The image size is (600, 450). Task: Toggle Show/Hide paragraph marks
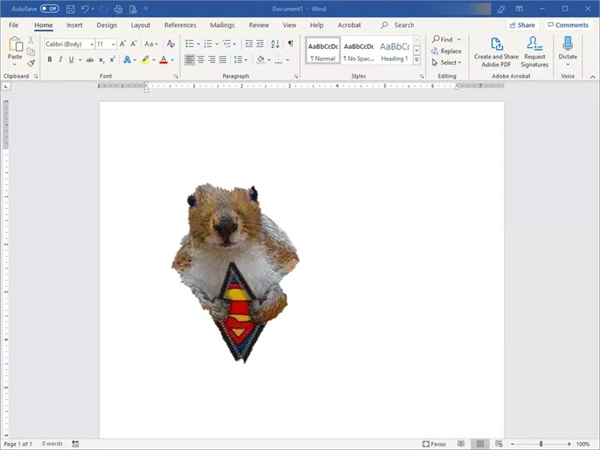[291, 44]
